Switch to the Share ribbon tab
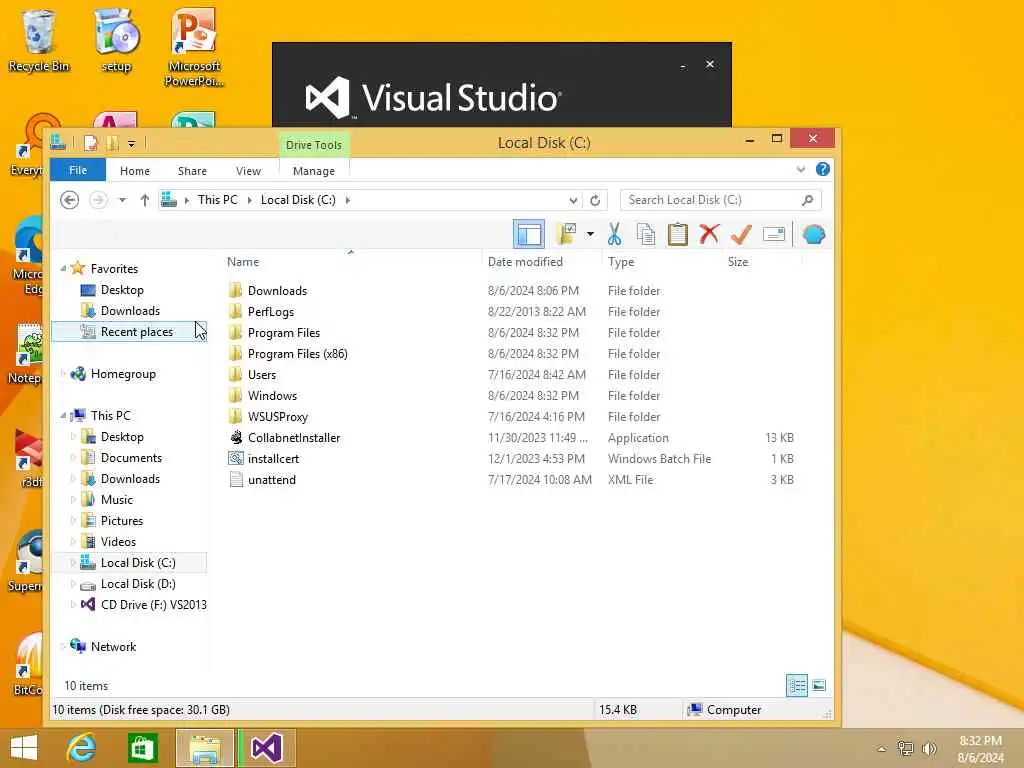The height and width of the screenshot is (768, 1024). point(192,170)
